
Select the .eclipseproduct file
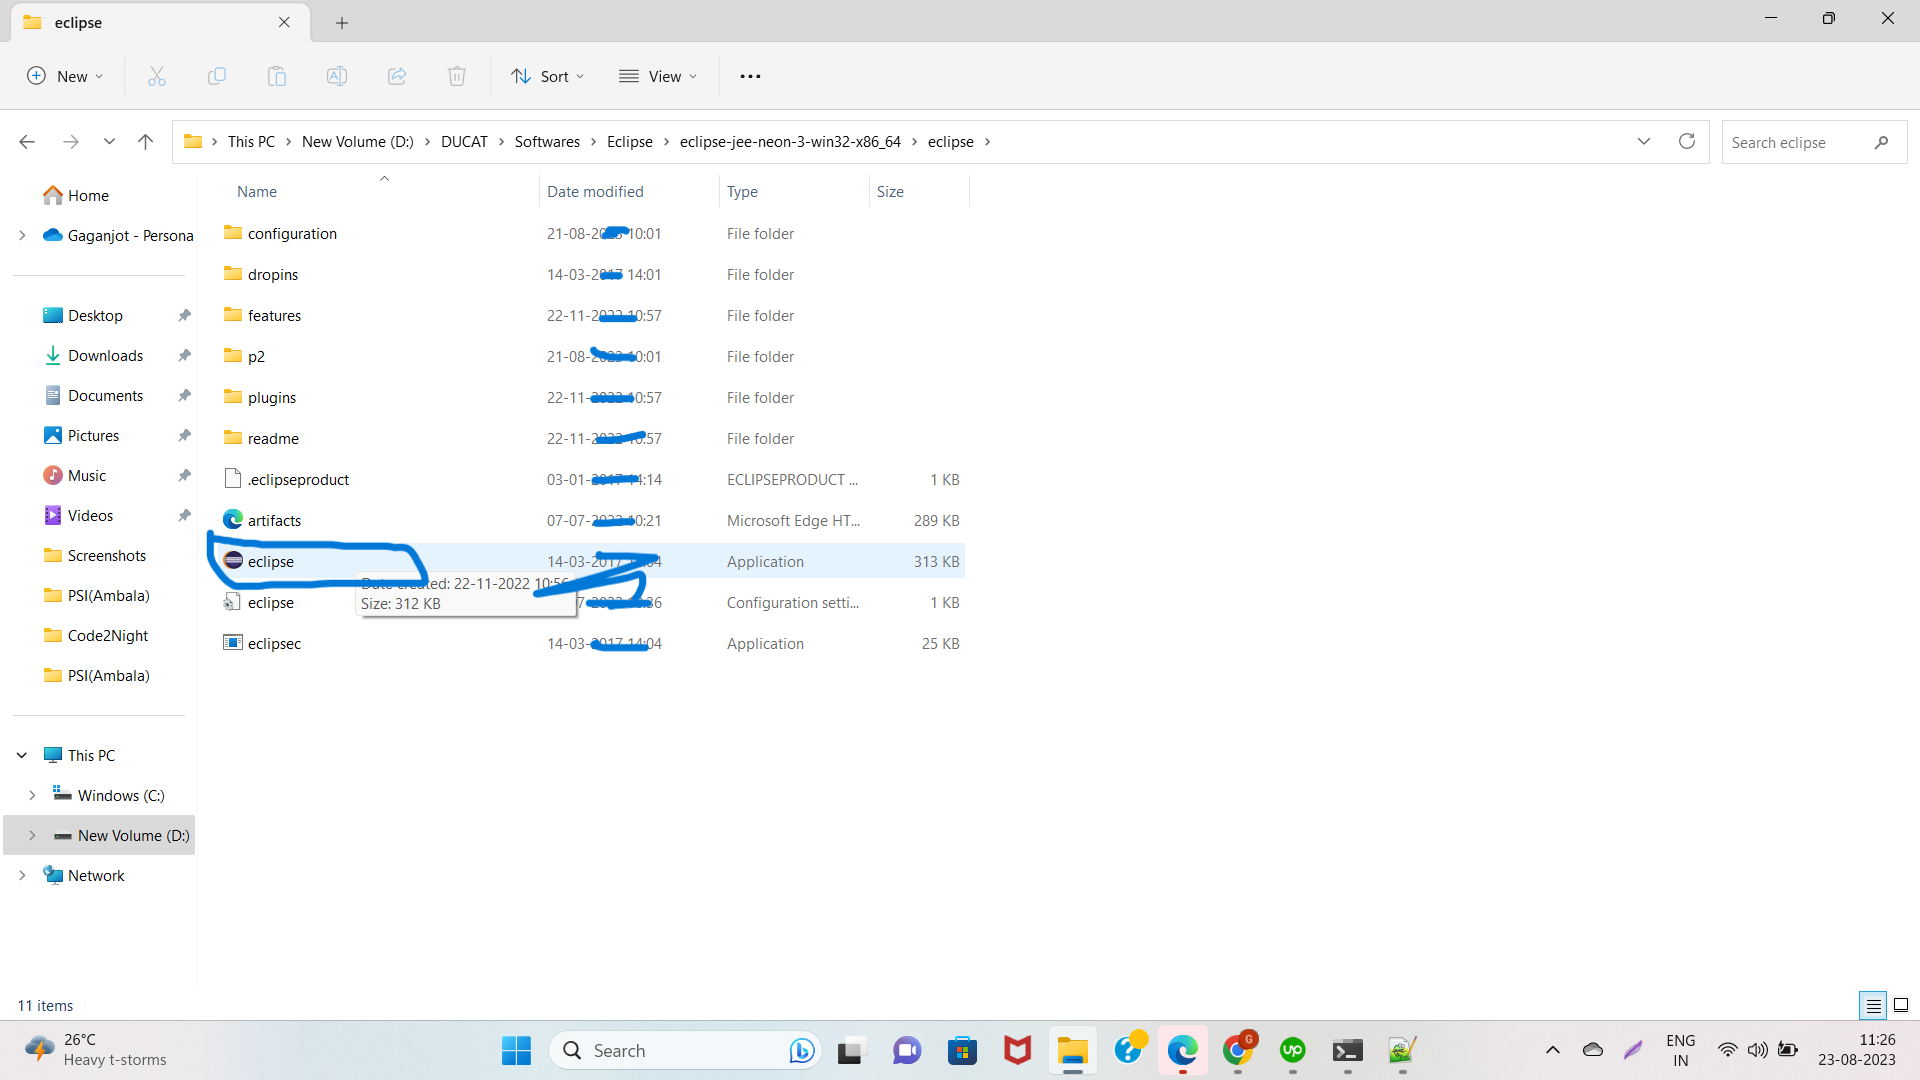590,480
